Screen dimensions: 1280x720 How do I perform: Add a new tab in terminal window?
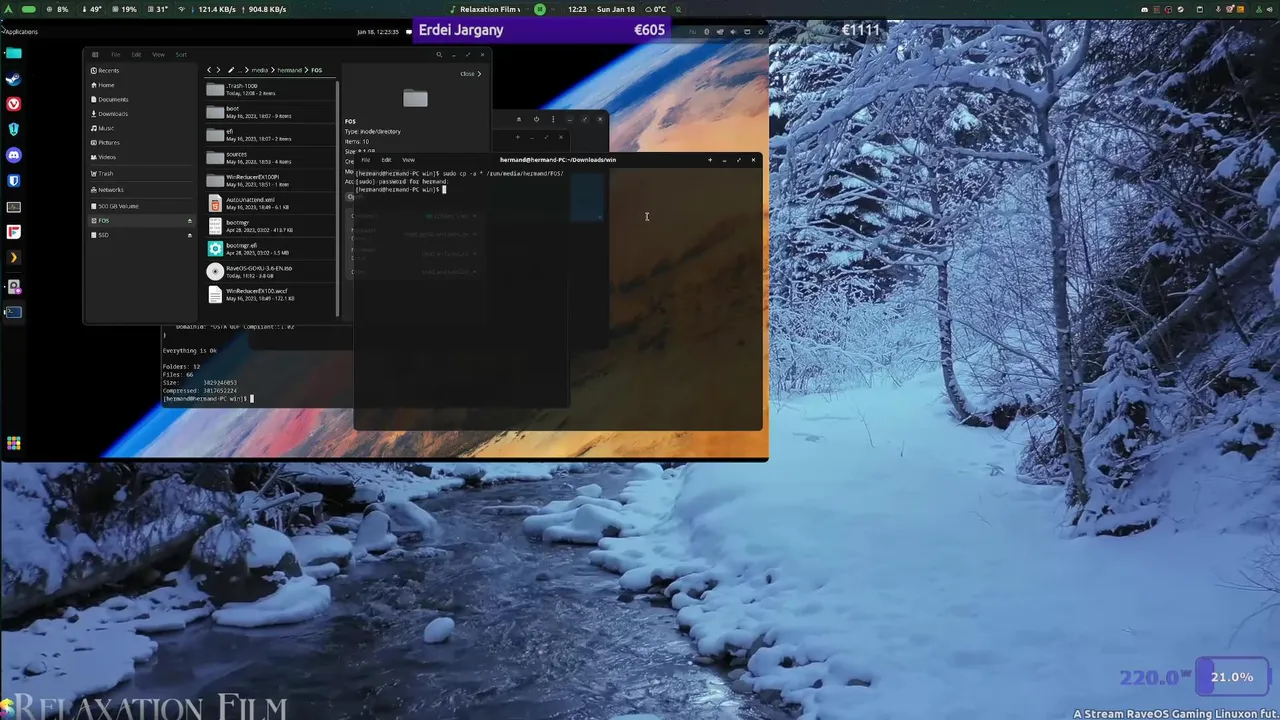710,160
